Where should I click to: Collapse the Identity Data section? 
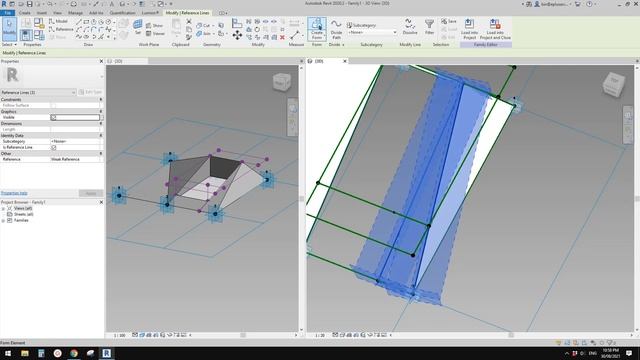point(101,136)
